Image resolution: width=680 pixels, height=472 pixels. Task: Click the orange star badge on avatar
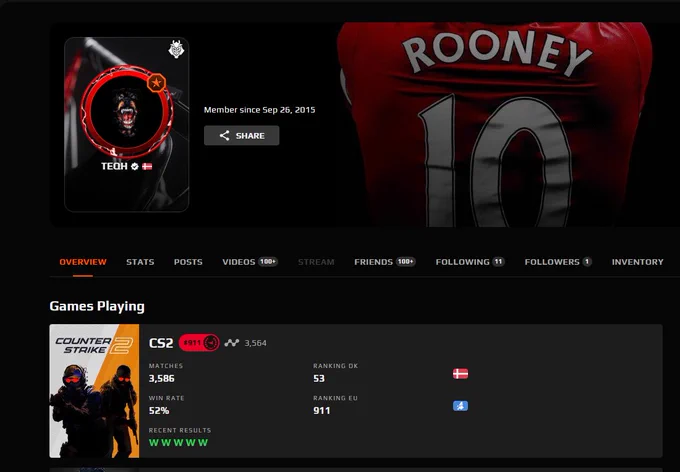(156, 82)
